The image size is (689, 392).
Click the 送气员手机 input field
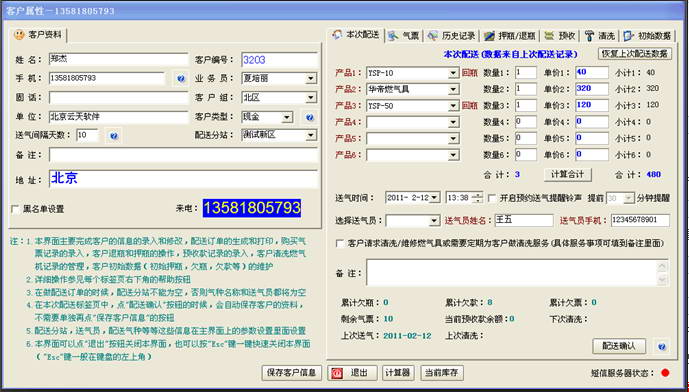point(640,221)
